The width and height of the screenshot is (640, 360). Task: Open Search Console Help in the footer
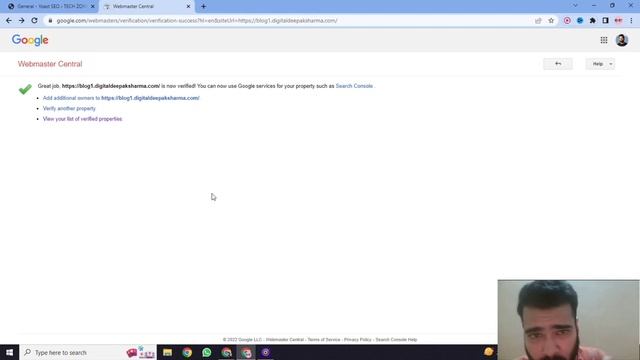pyautogui.click(x=396, y=340)
